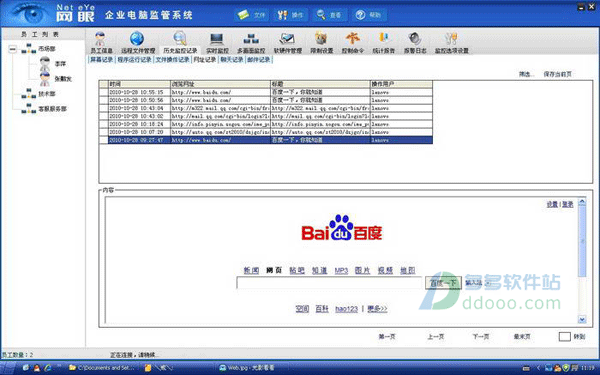Click the 下一页 next page link
Screen dimensions: 600x375
point(481,337)
